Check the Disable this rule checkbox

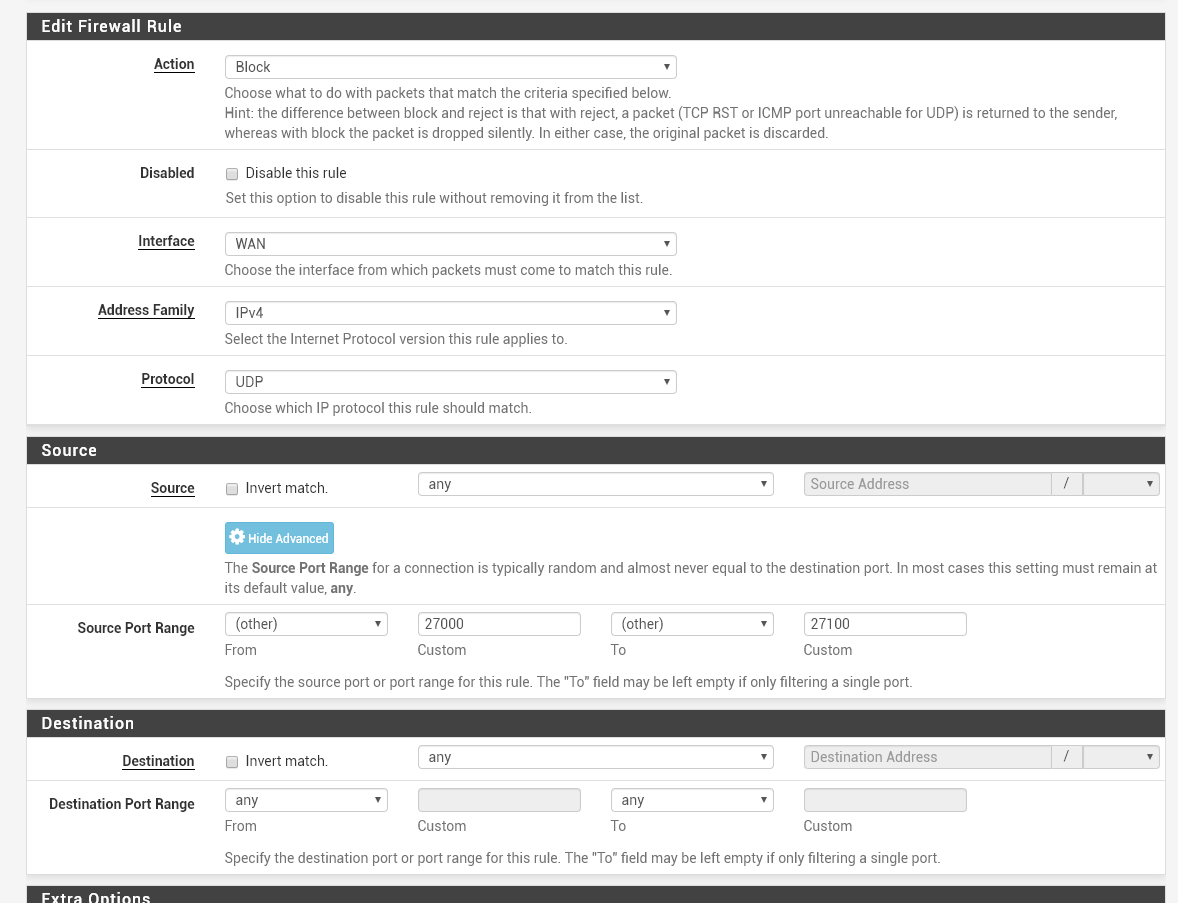pos(232,174)
